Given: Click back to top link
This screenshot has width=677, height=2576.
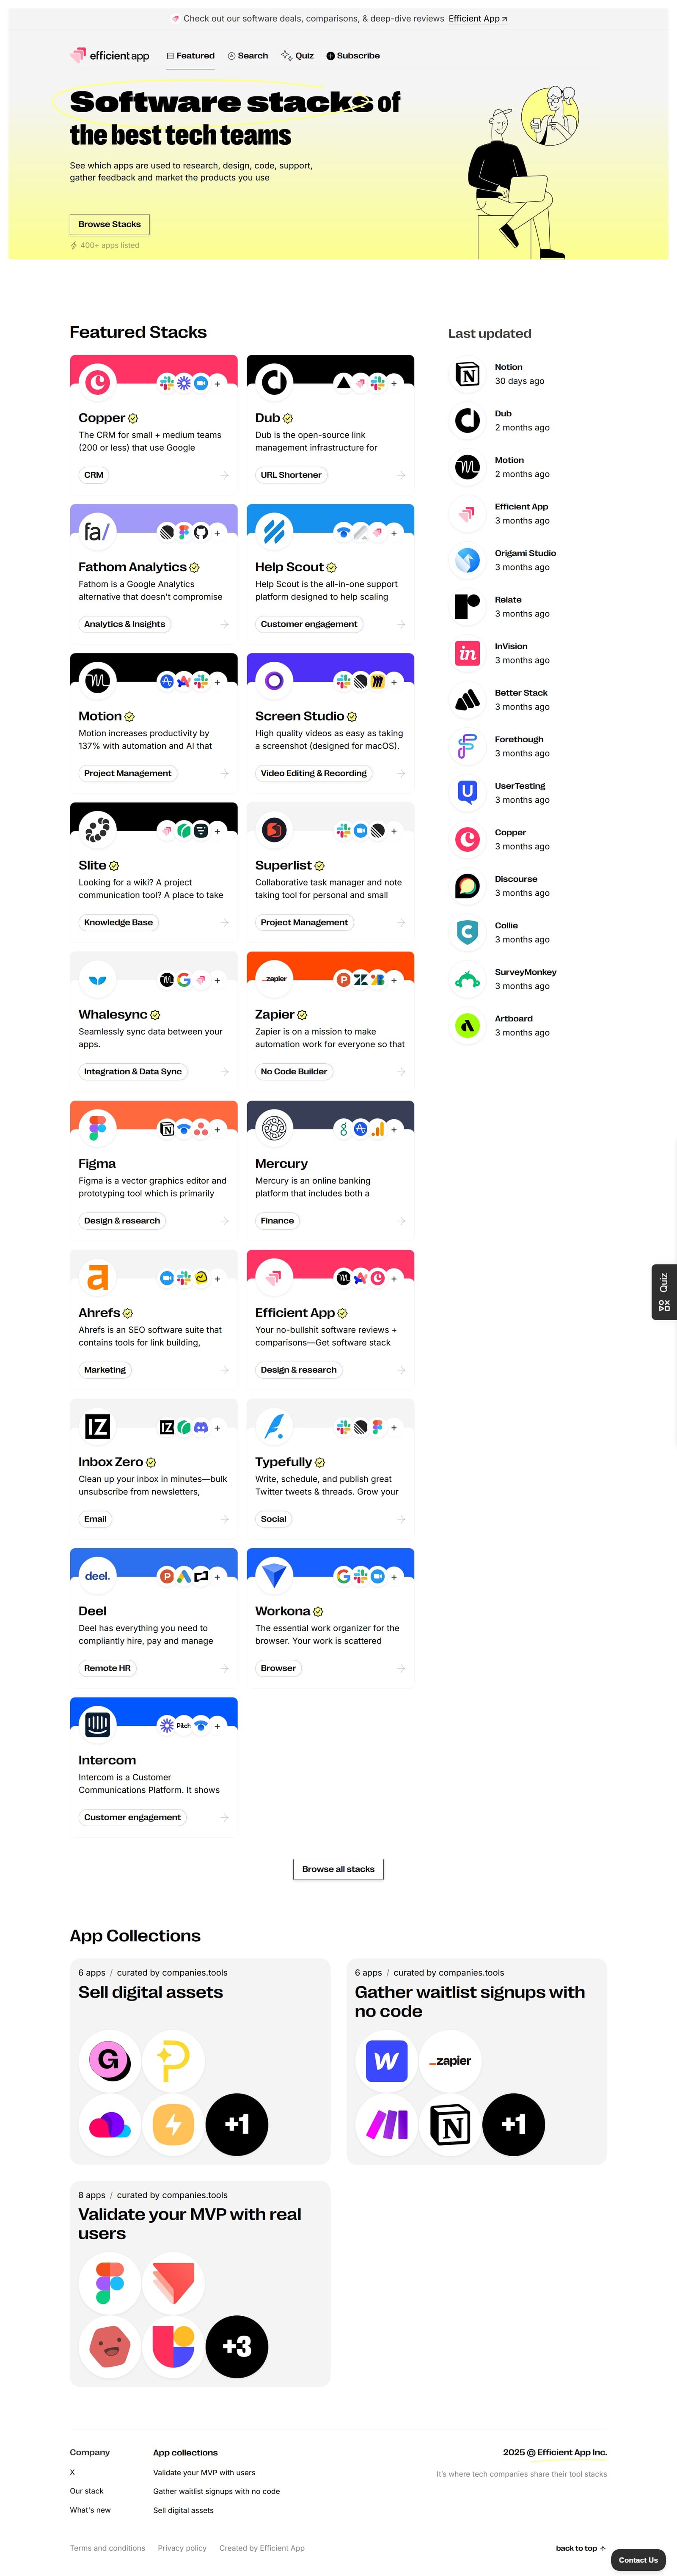Looking at the screenshot, I should [x=581, y=2548].
